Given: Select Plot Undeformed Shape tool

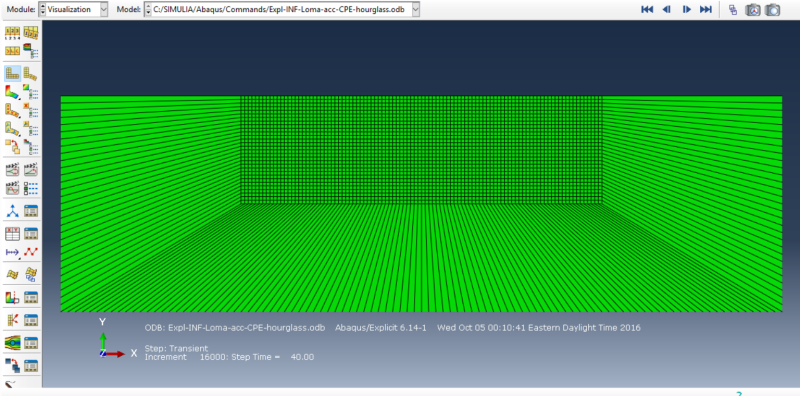Looking at the screenshot, I should [x=12, y=73].
